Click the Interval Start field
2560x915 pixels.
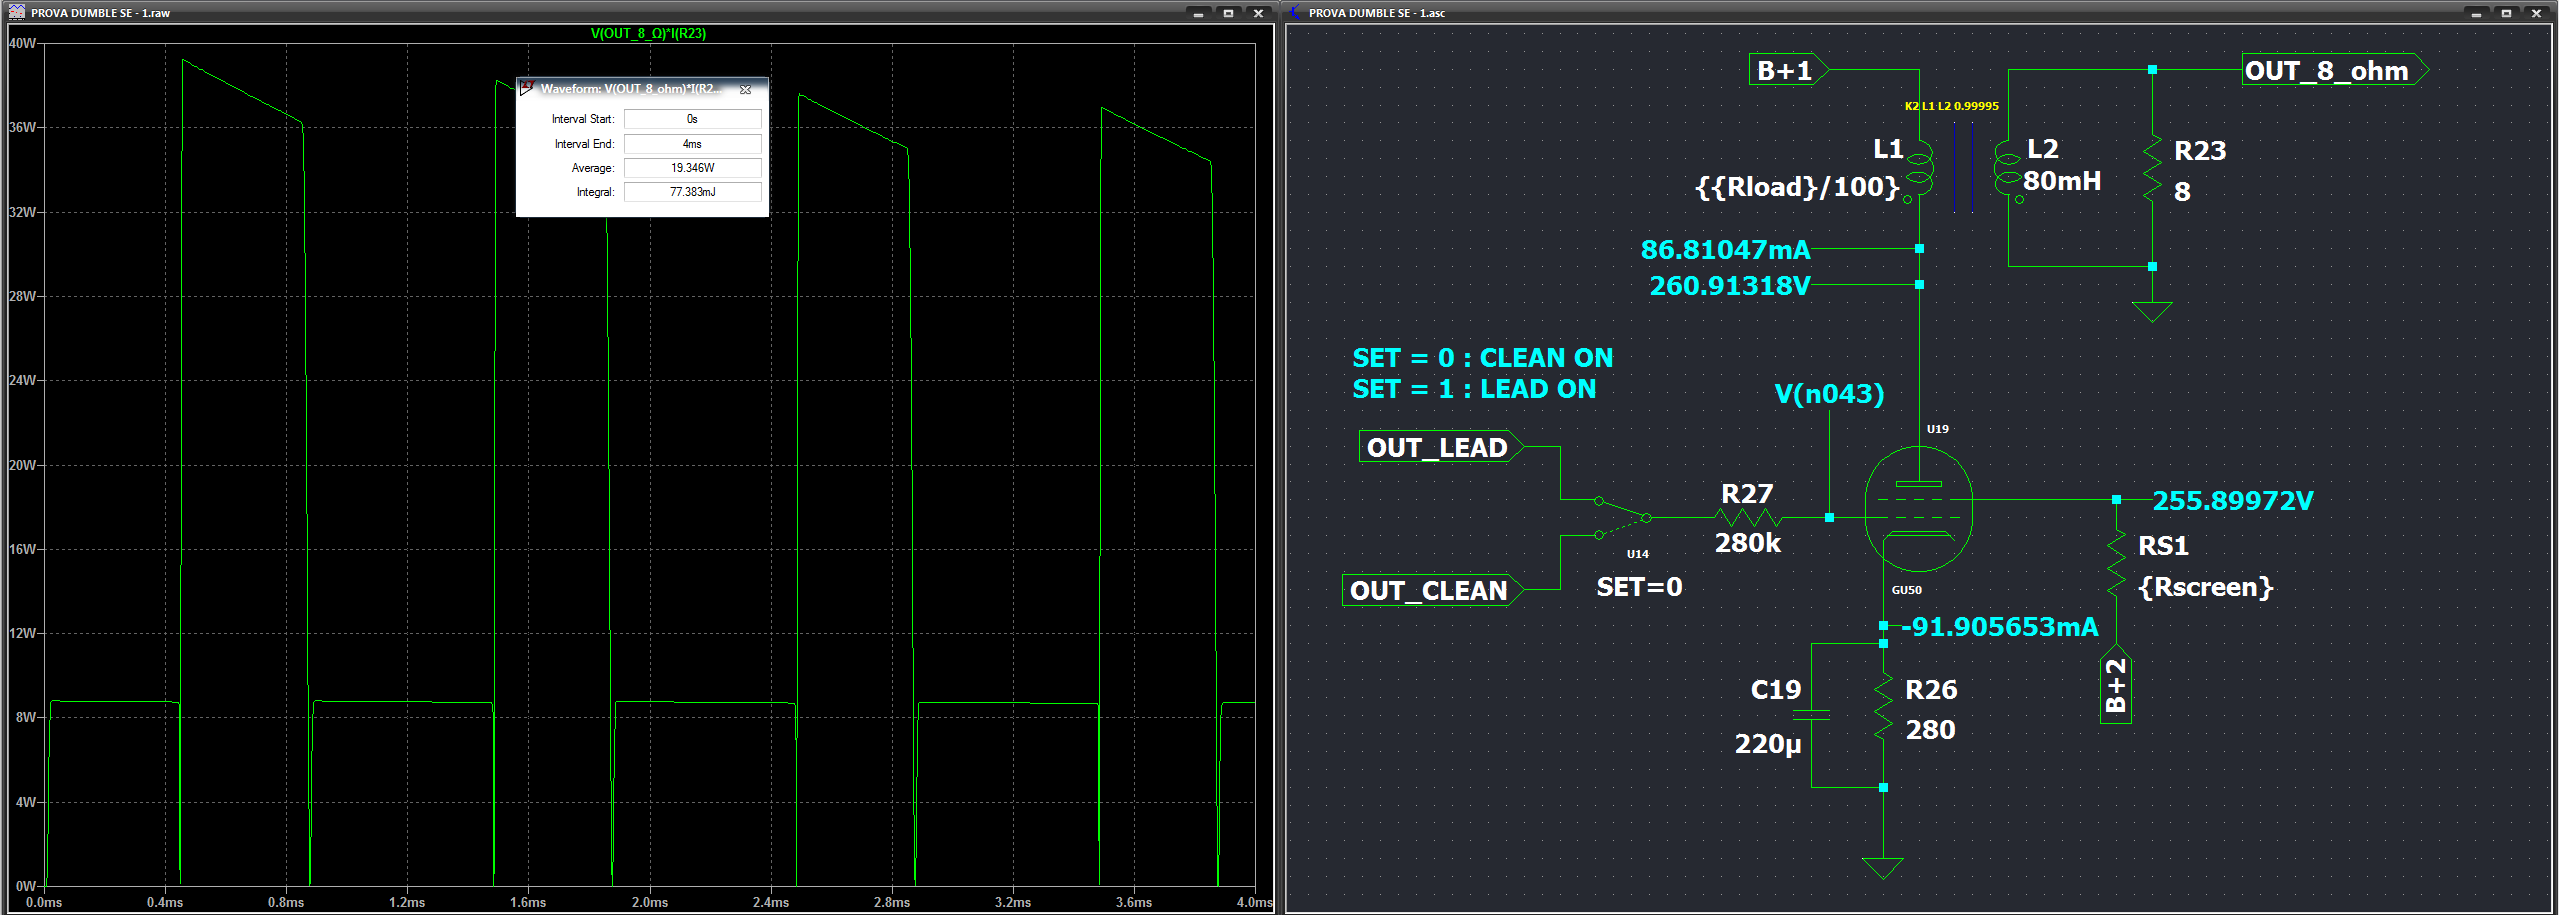[692, 119]
